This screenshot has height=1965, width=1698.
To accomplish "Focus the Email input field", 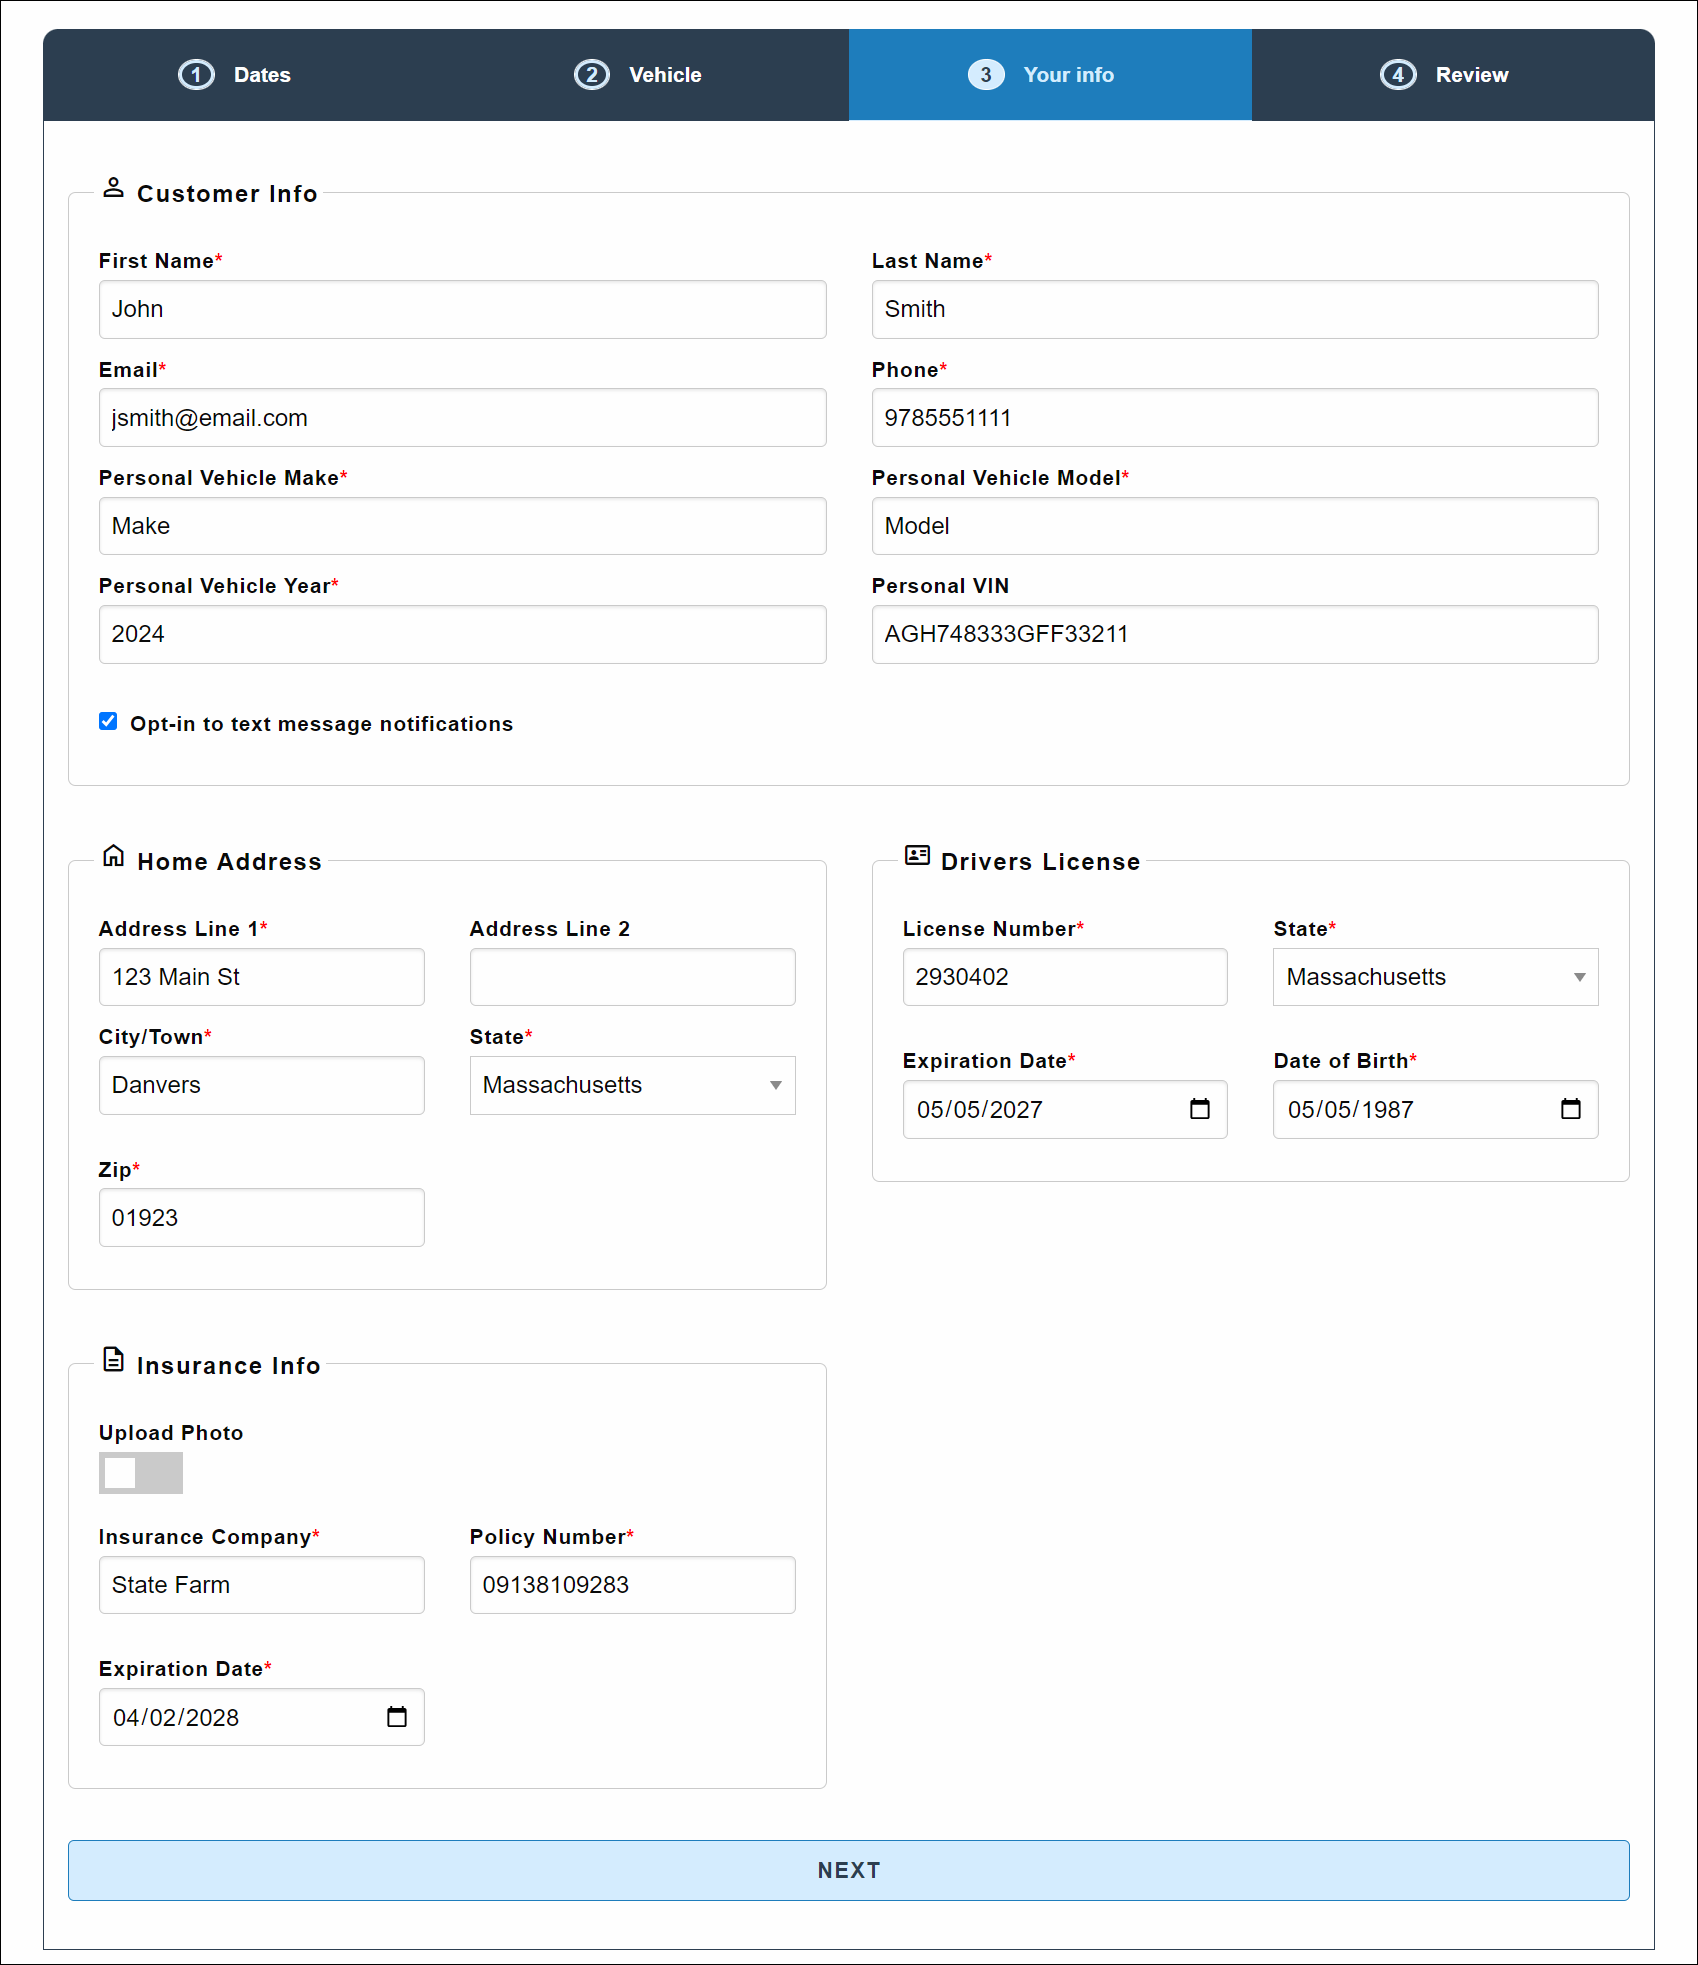I will pos(462,418).
